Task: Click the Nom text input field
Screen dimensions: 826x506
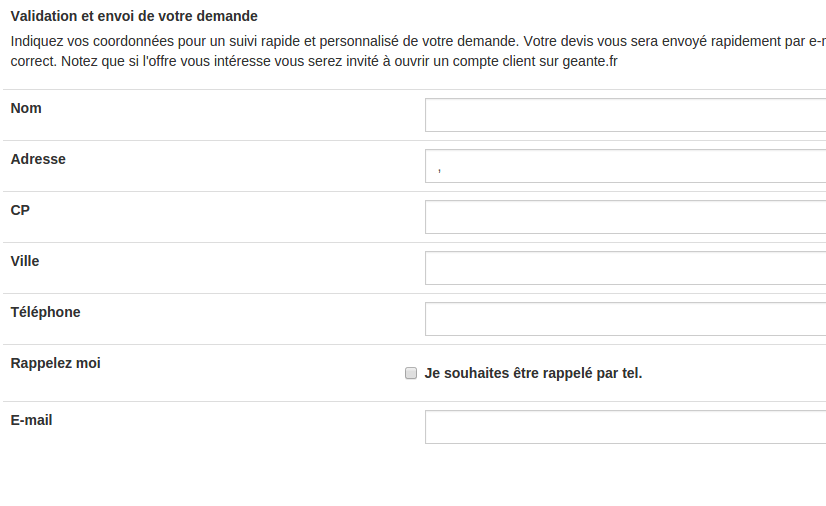Action: click(x=625, y=115)
